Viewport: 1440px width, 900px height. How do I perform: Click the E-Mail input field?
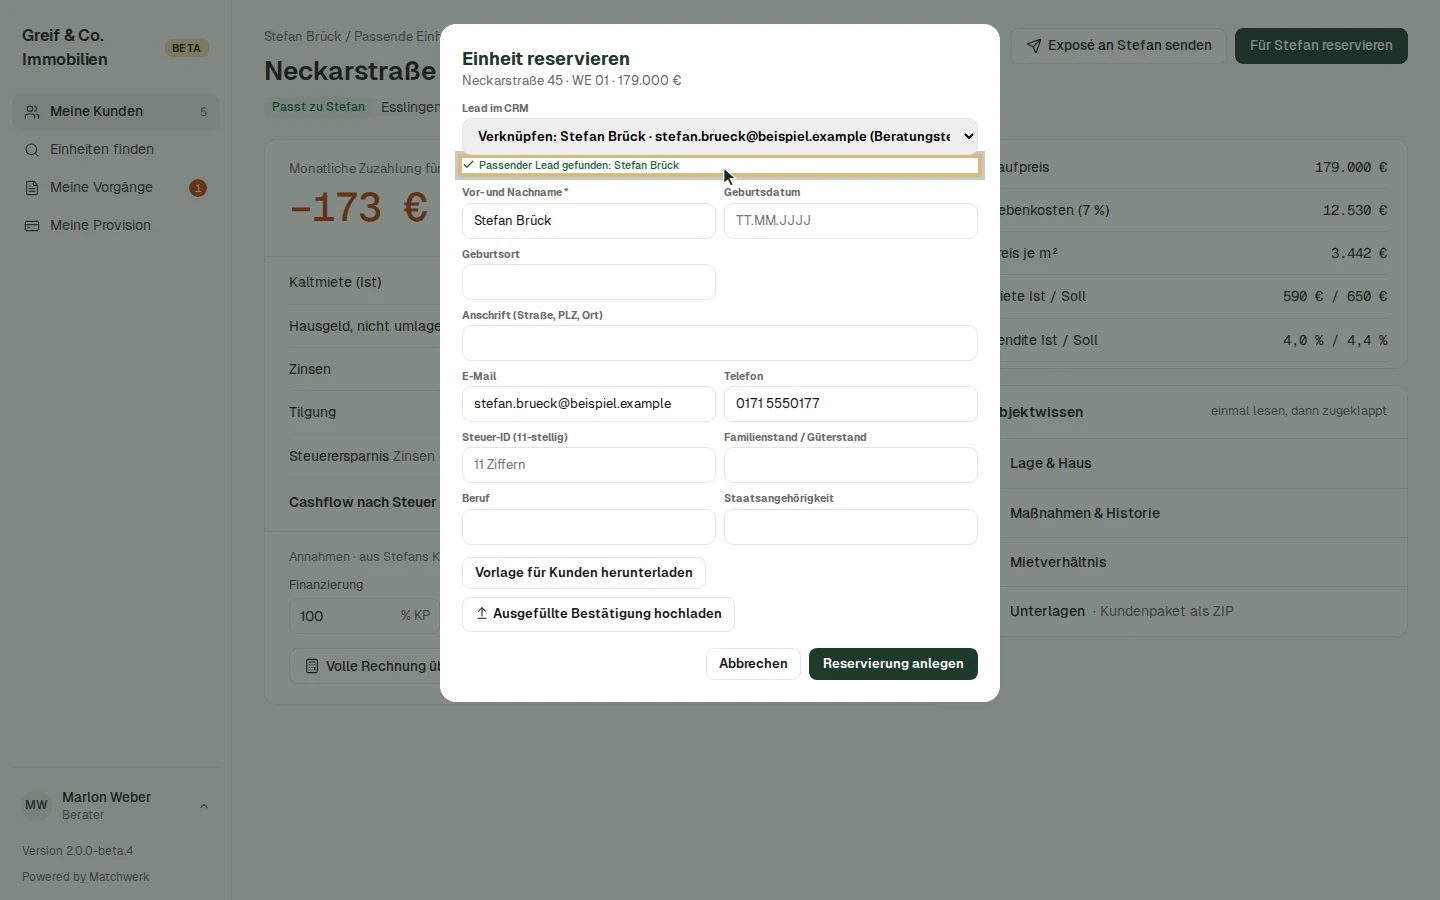click(589, 404)
